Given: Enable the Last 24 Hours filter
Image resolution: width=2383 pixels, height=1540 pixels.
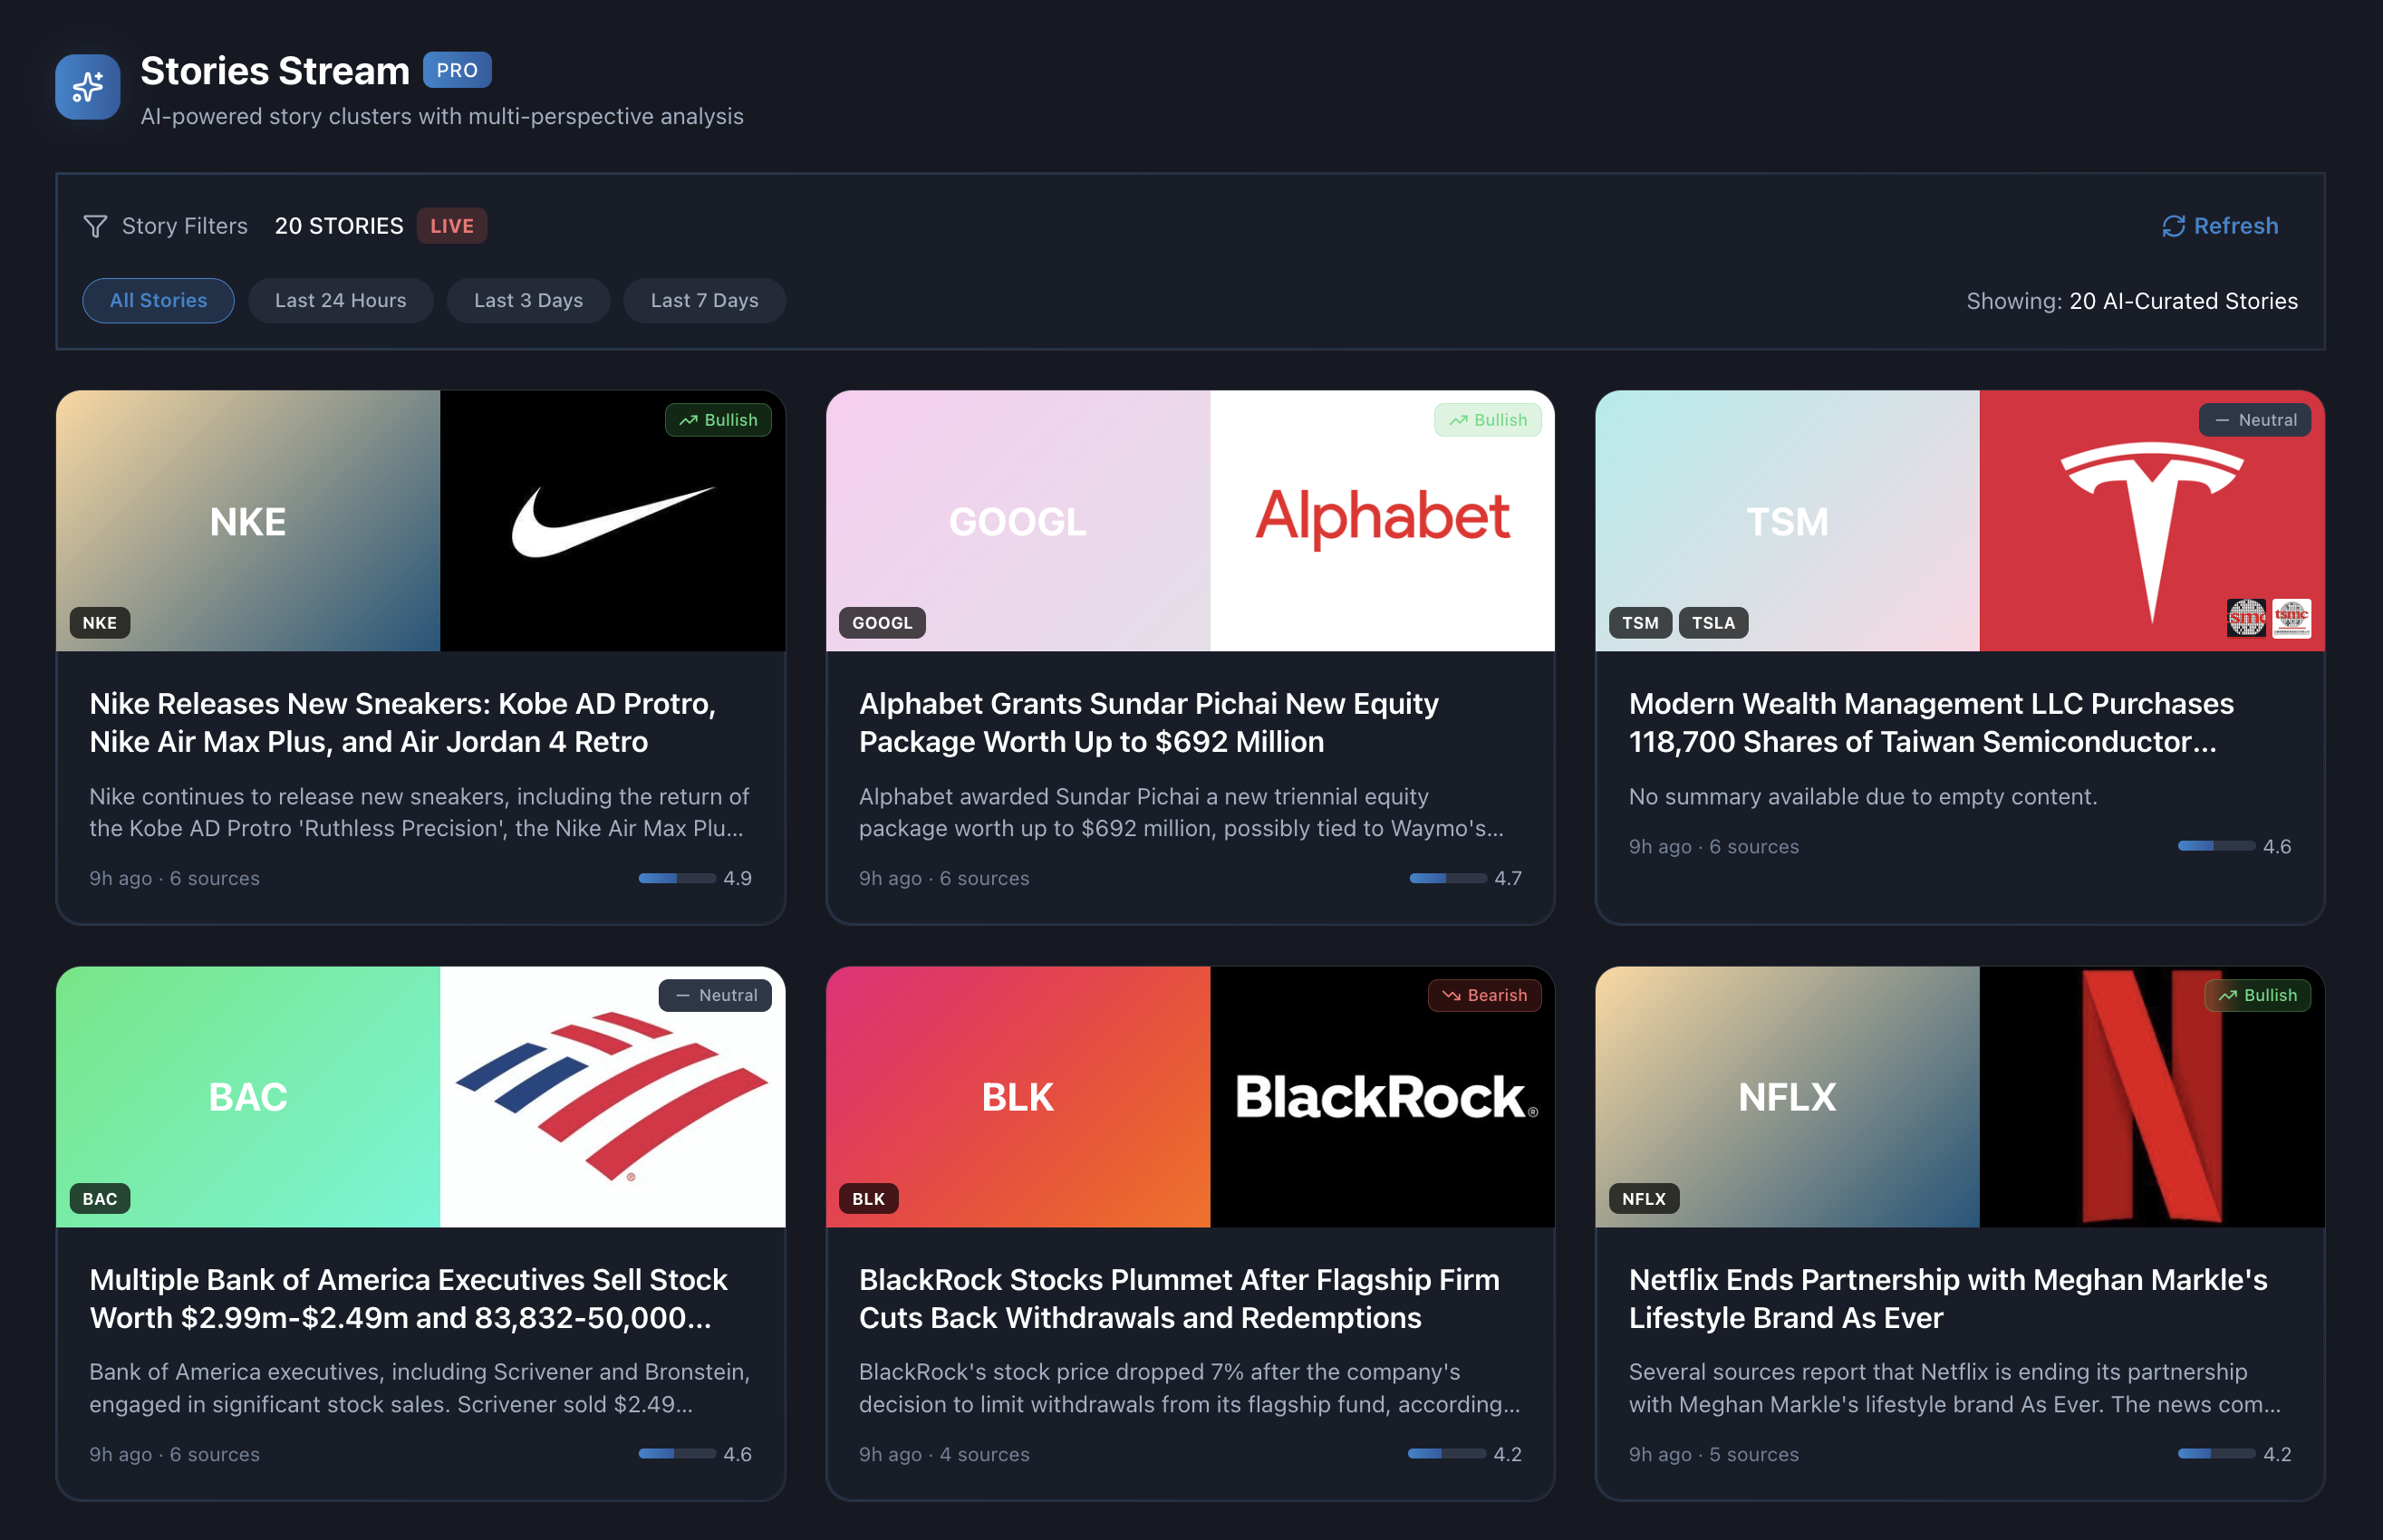Looking at the screenshot, I should [x=340, y=300].
